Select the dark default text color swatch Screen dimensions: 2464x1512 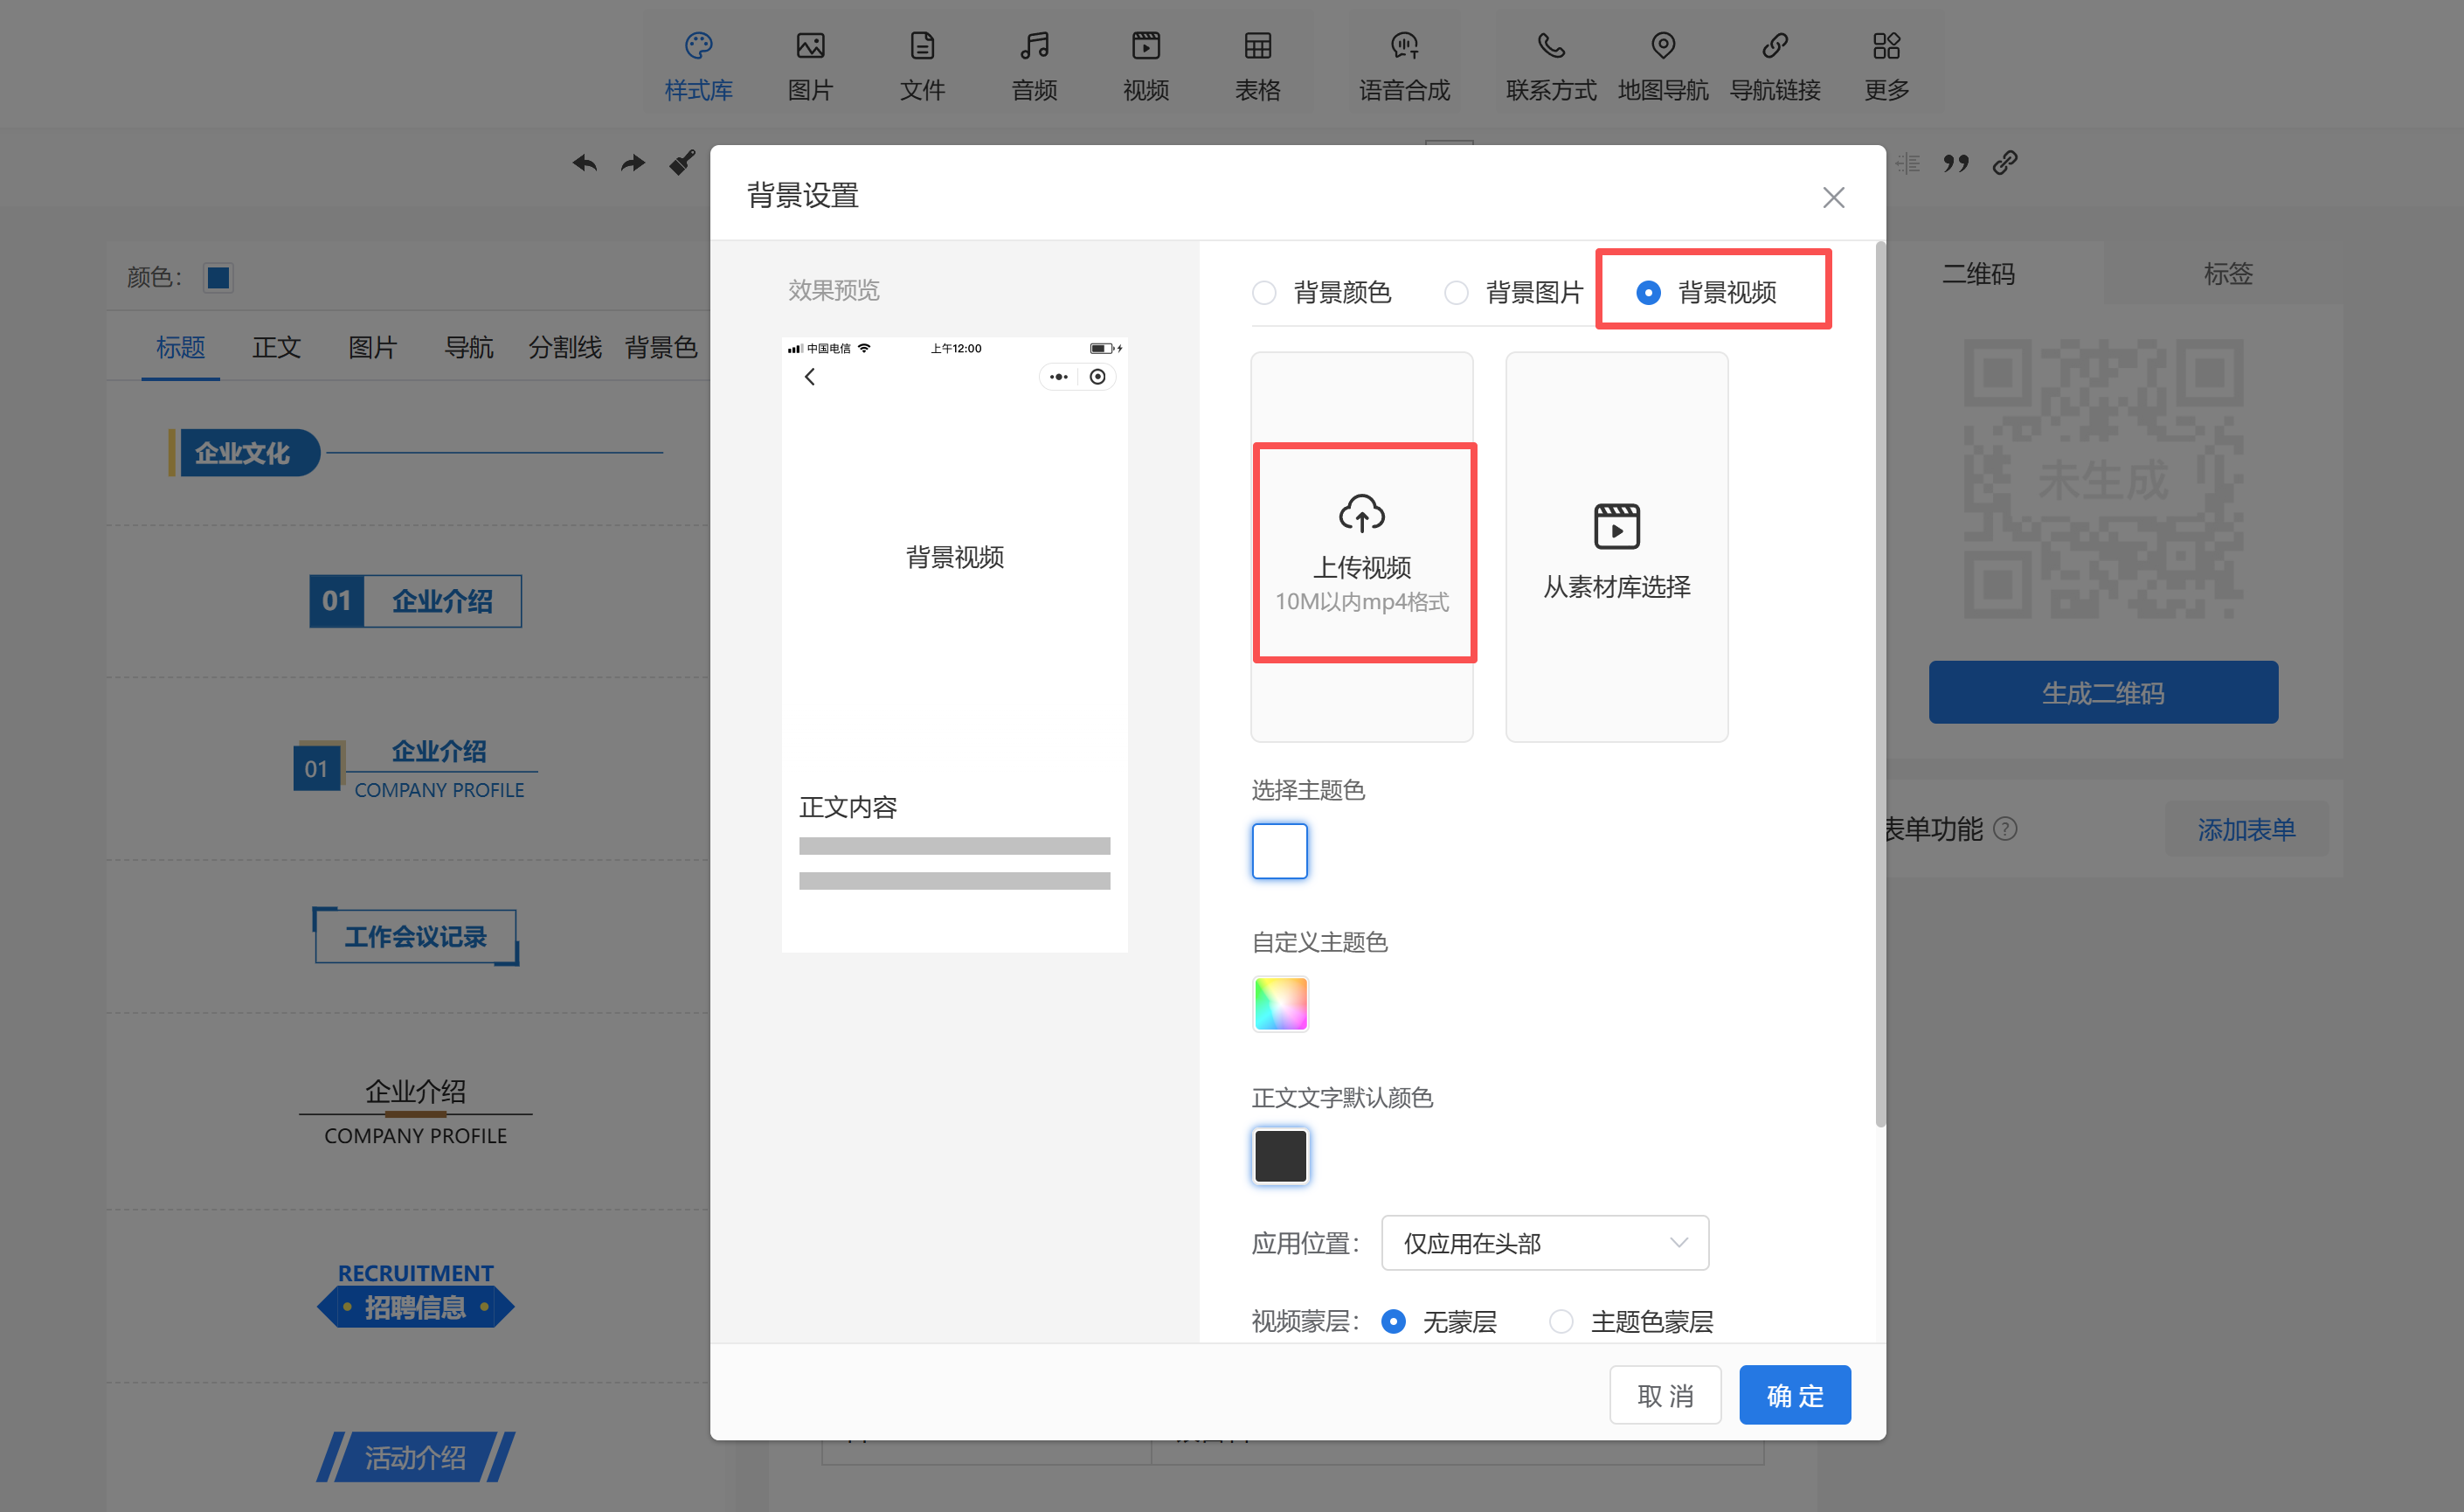point(1280,1156)
